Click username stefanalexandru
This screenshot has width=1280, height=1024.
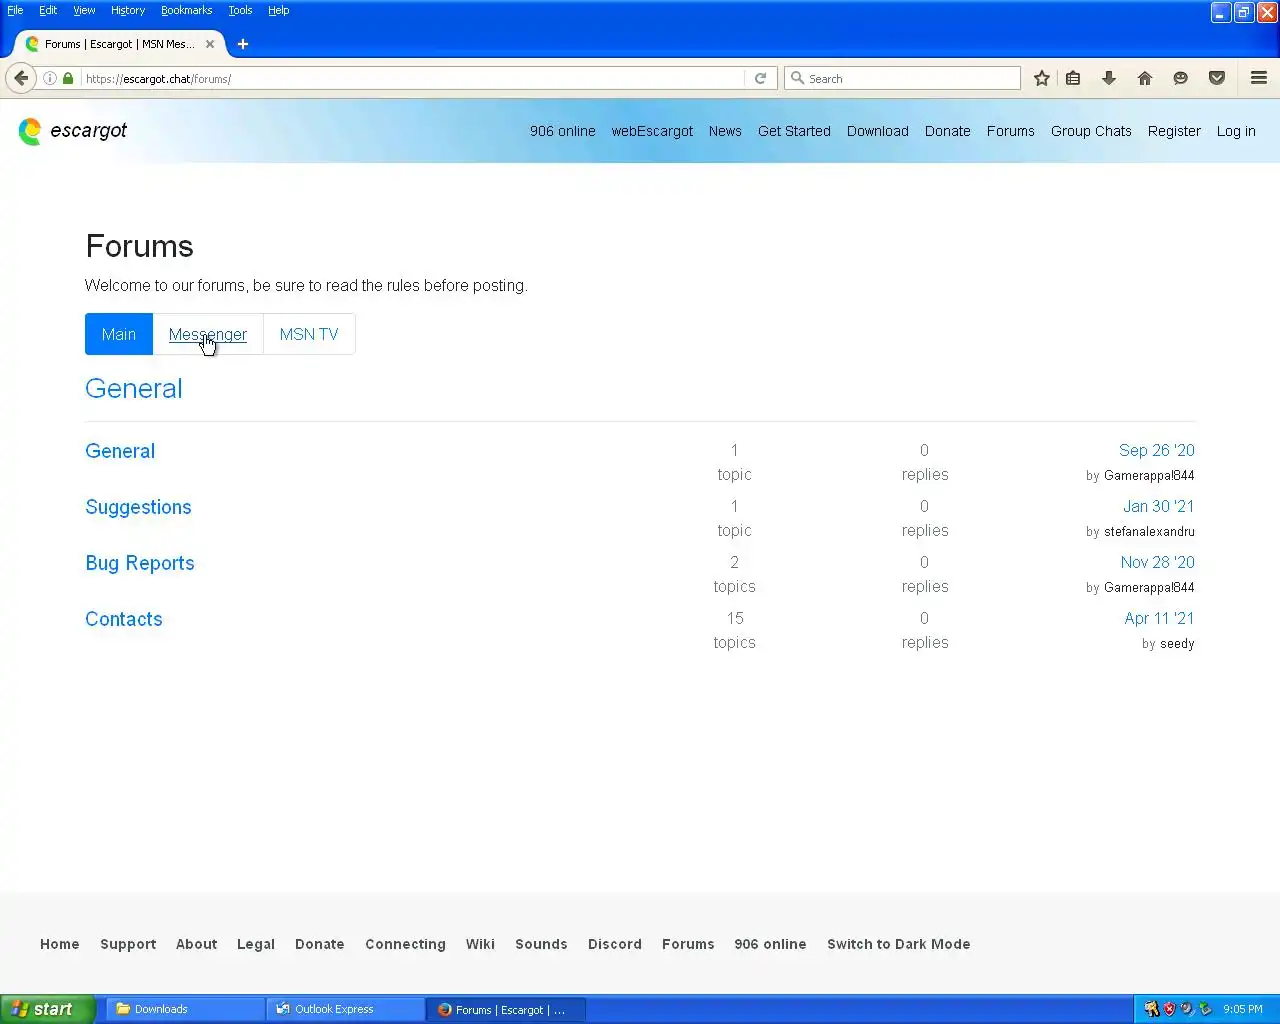[x=1149, y=532]
